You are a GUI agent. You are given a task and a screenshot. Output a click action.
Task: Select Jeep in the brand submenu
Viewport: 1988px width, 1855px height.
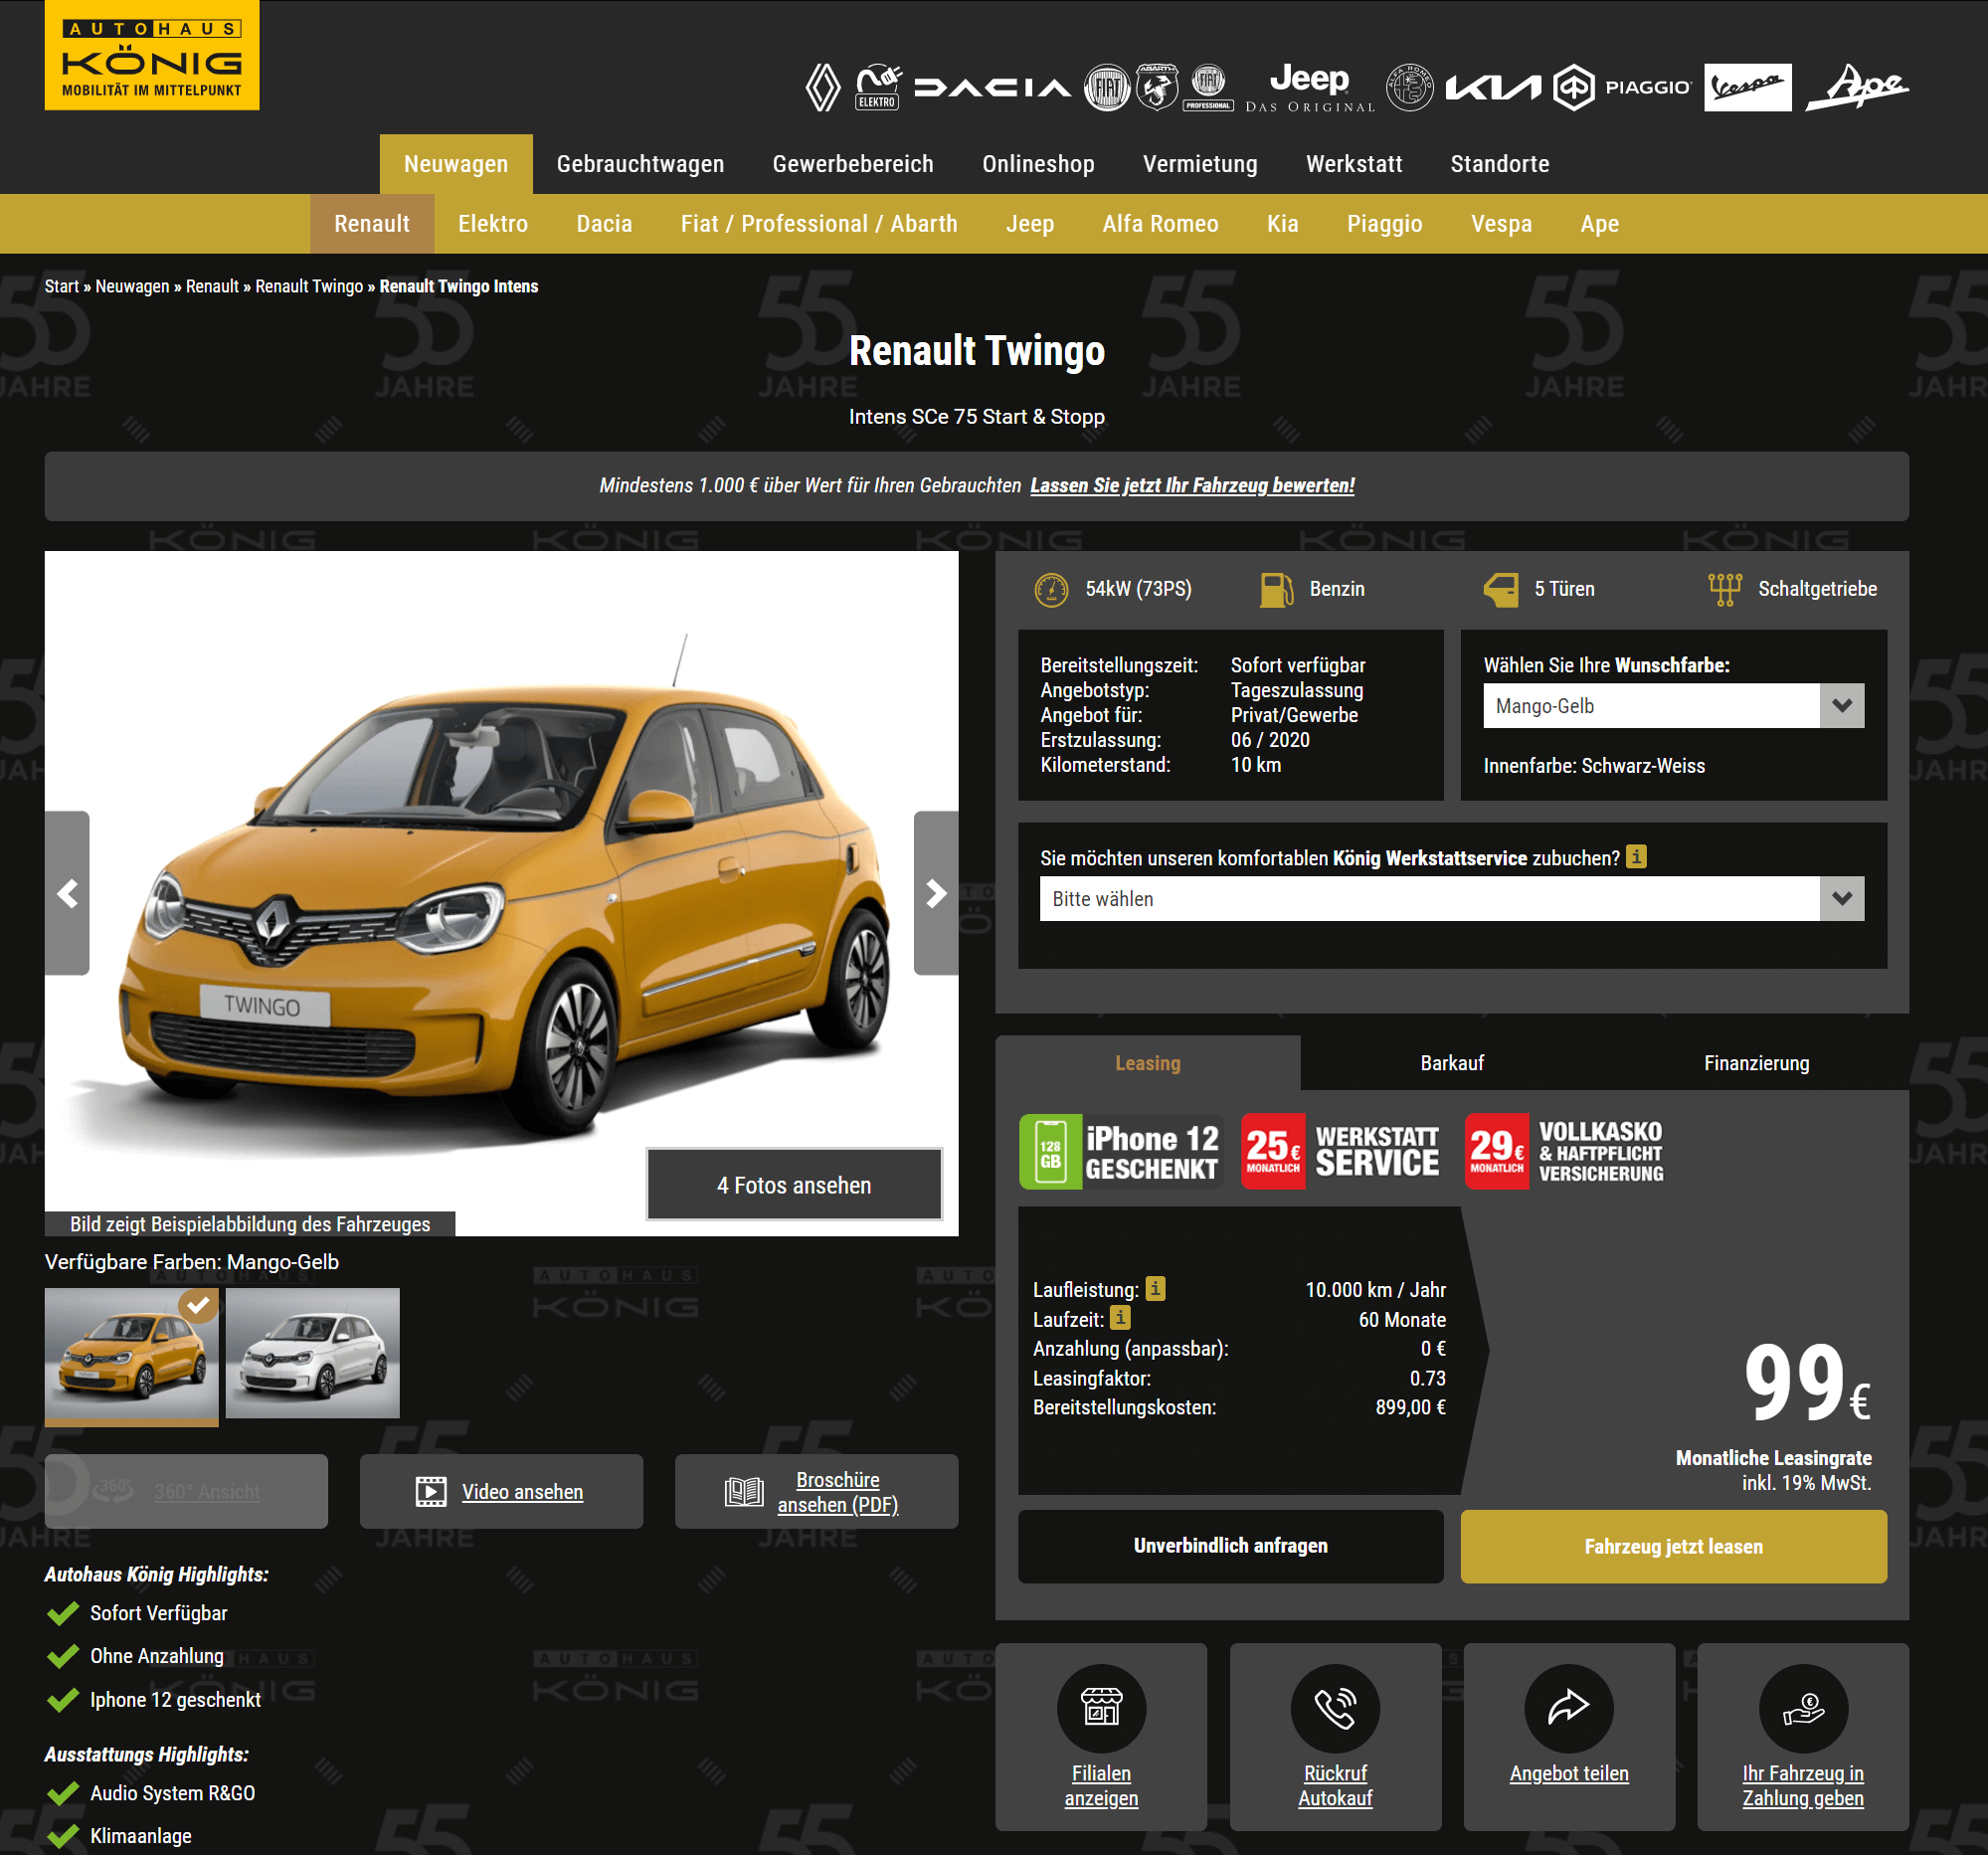point(1030,224)
